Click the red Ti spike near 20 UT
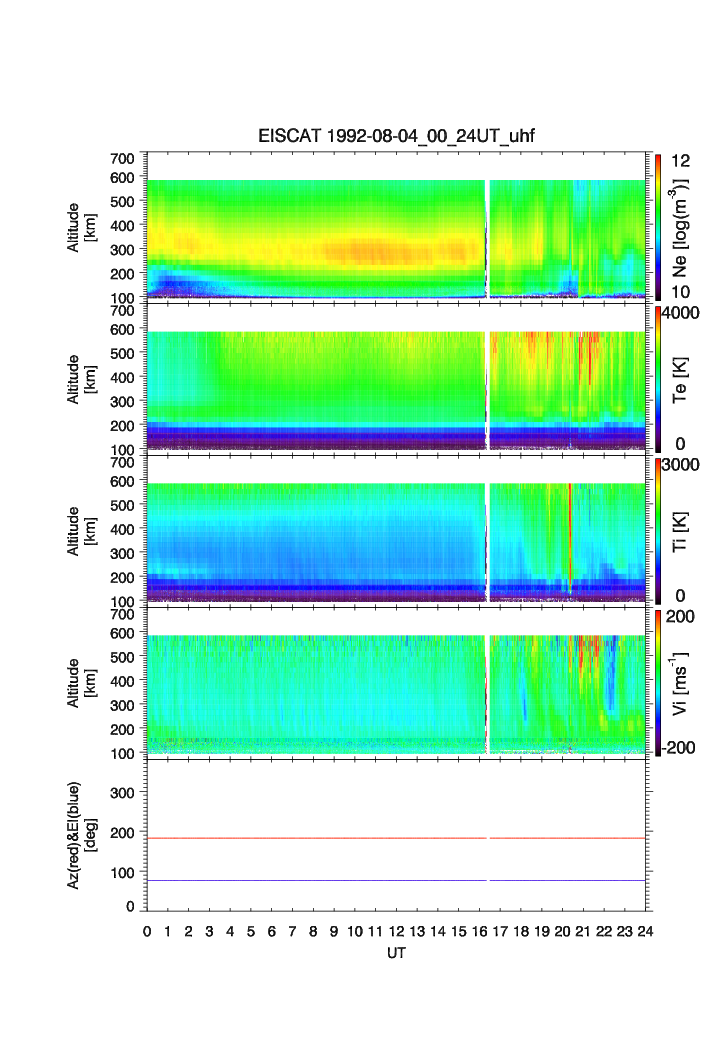Viewport: 708px width, 1063px height. point(570,536)
